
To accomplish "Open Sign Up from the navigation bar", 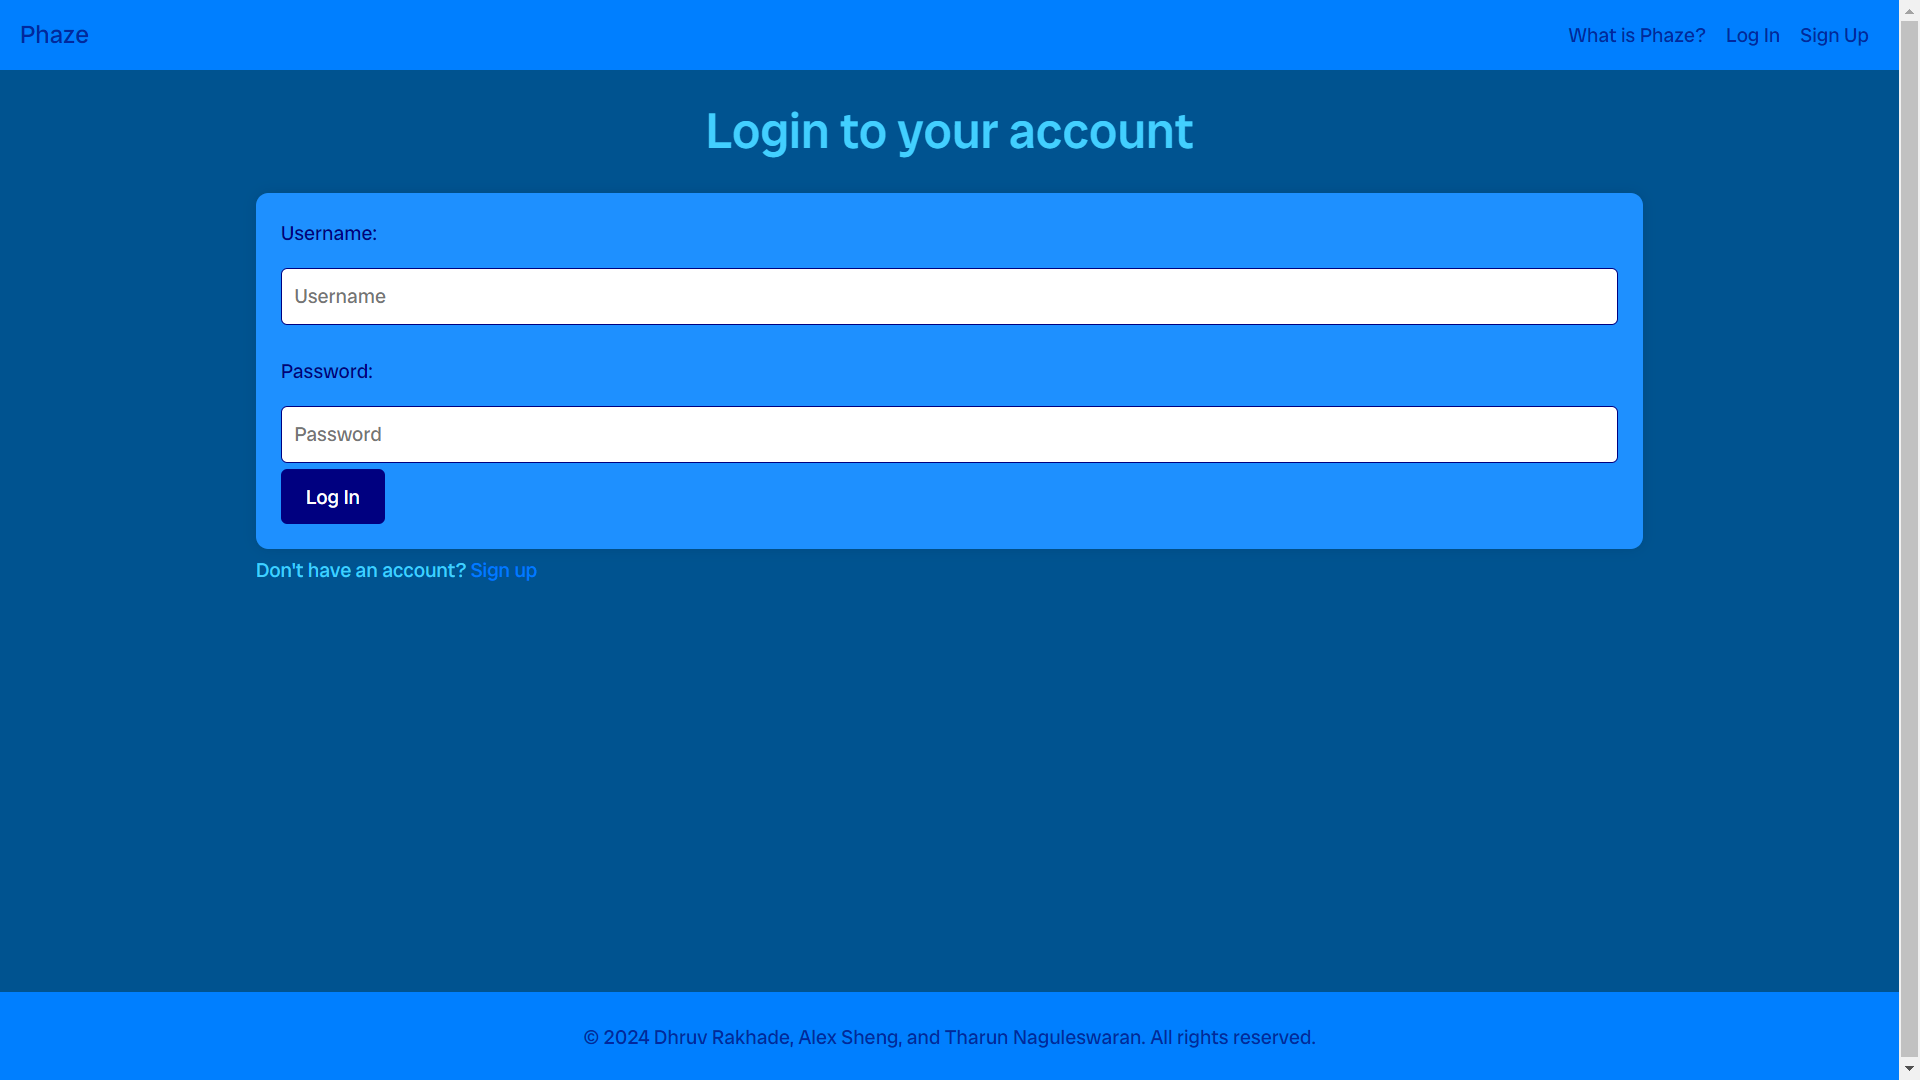I will (1833, 35).
